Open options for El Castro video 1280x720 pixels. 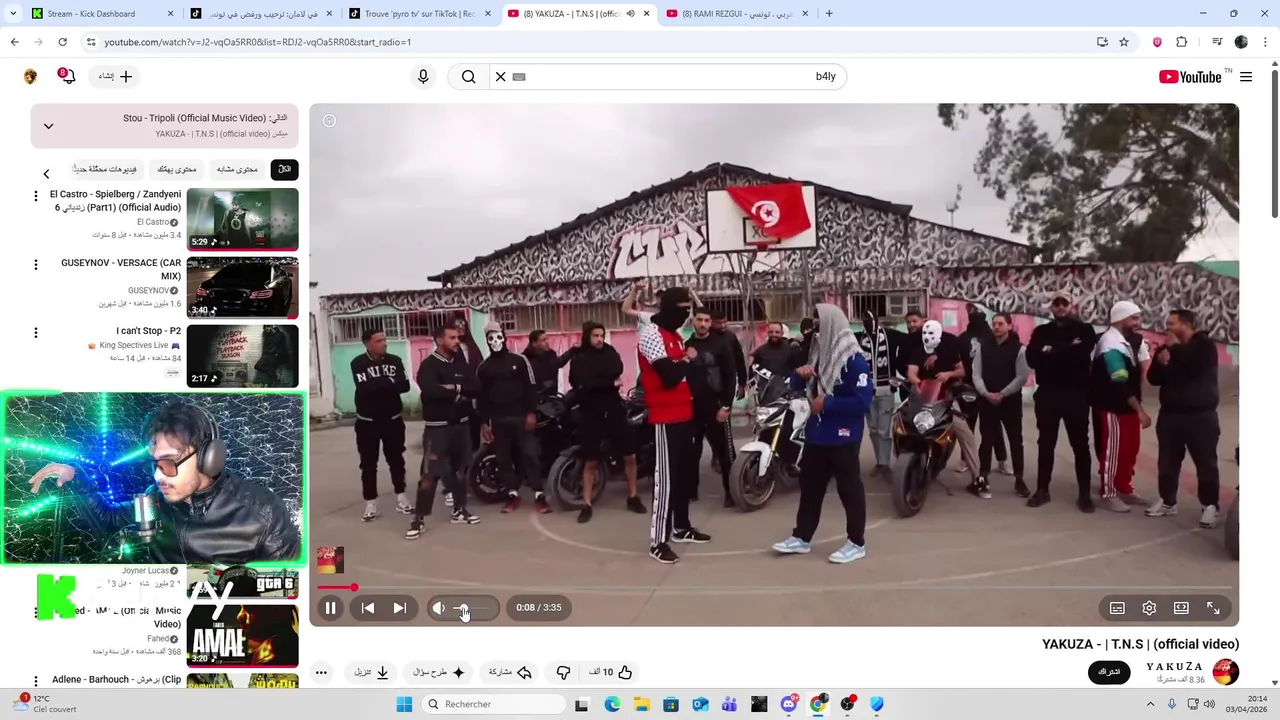pyautogui.click(x=36, y=196)
